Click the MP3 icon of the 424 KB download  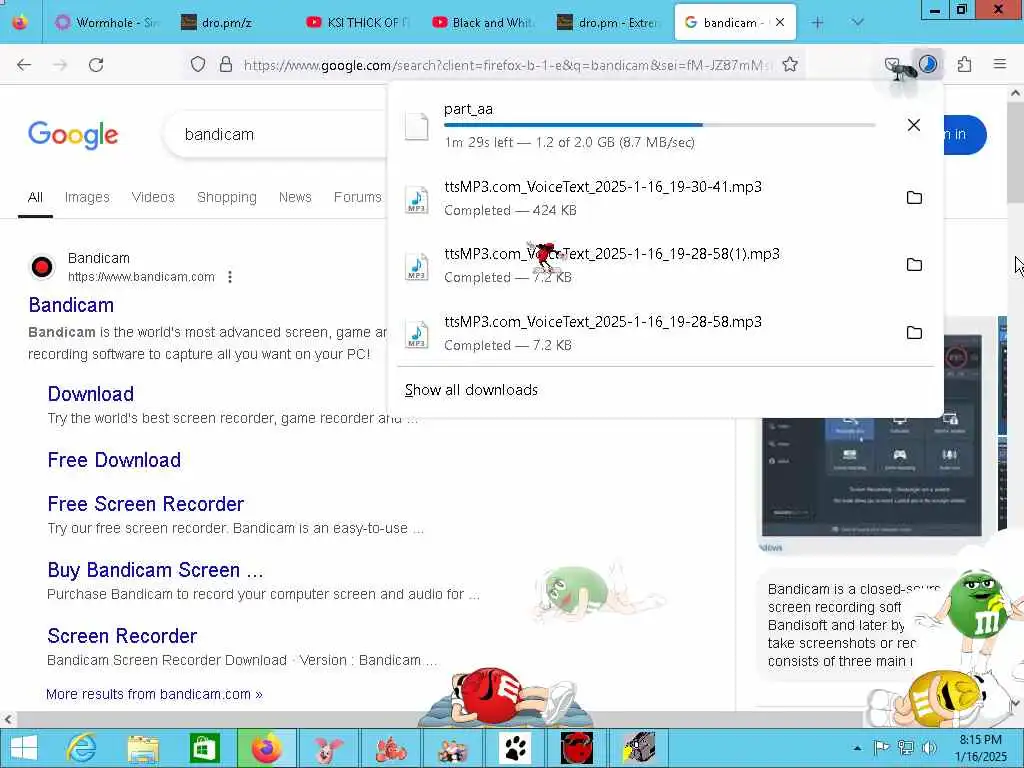[x=417, y=199]
